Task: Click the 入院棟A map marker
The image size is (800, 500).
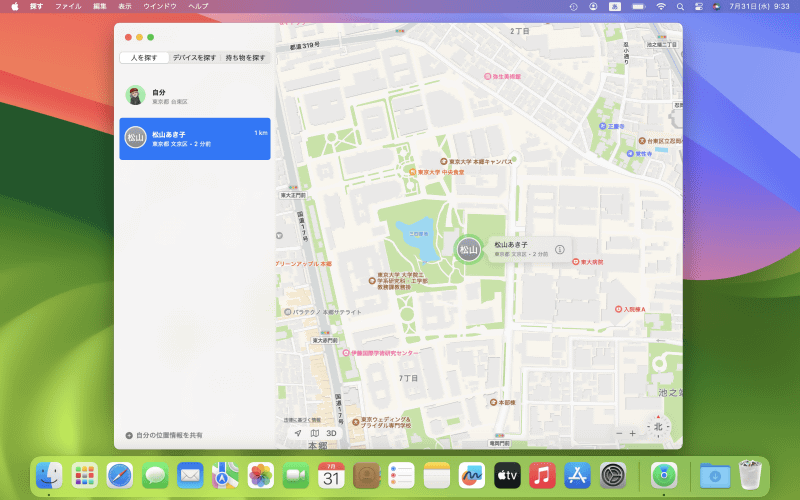Action: 618,309
